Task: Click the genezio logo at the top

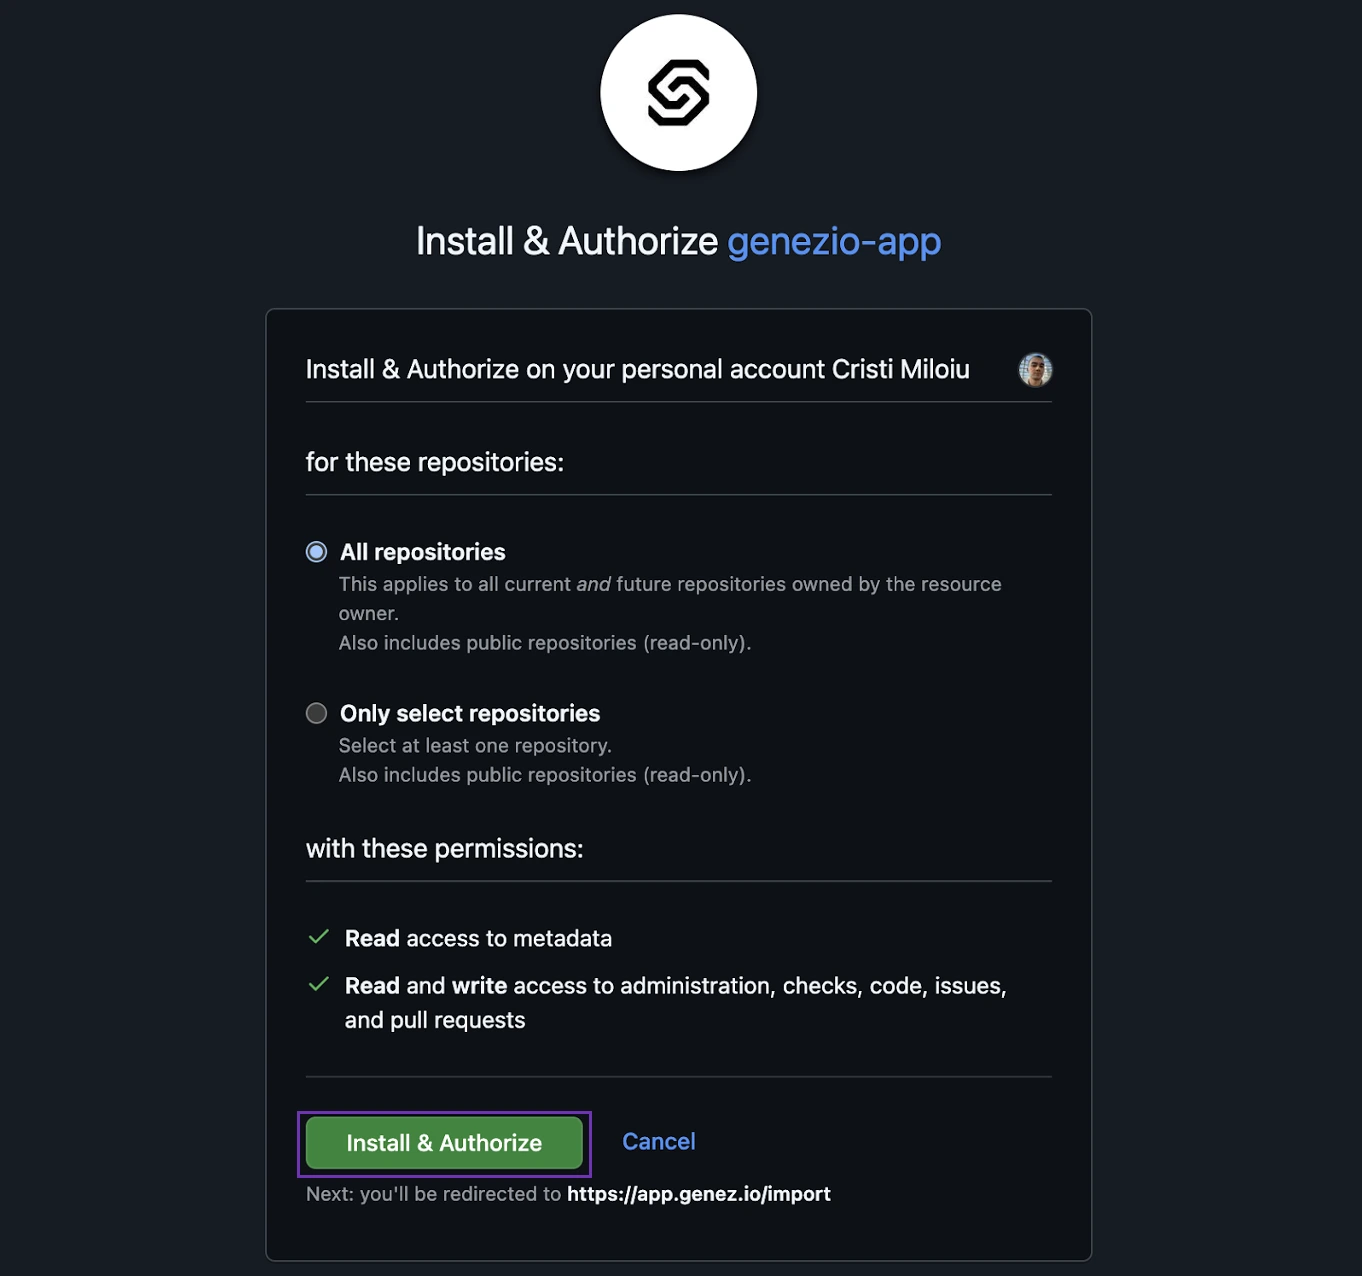Action: 678,93
